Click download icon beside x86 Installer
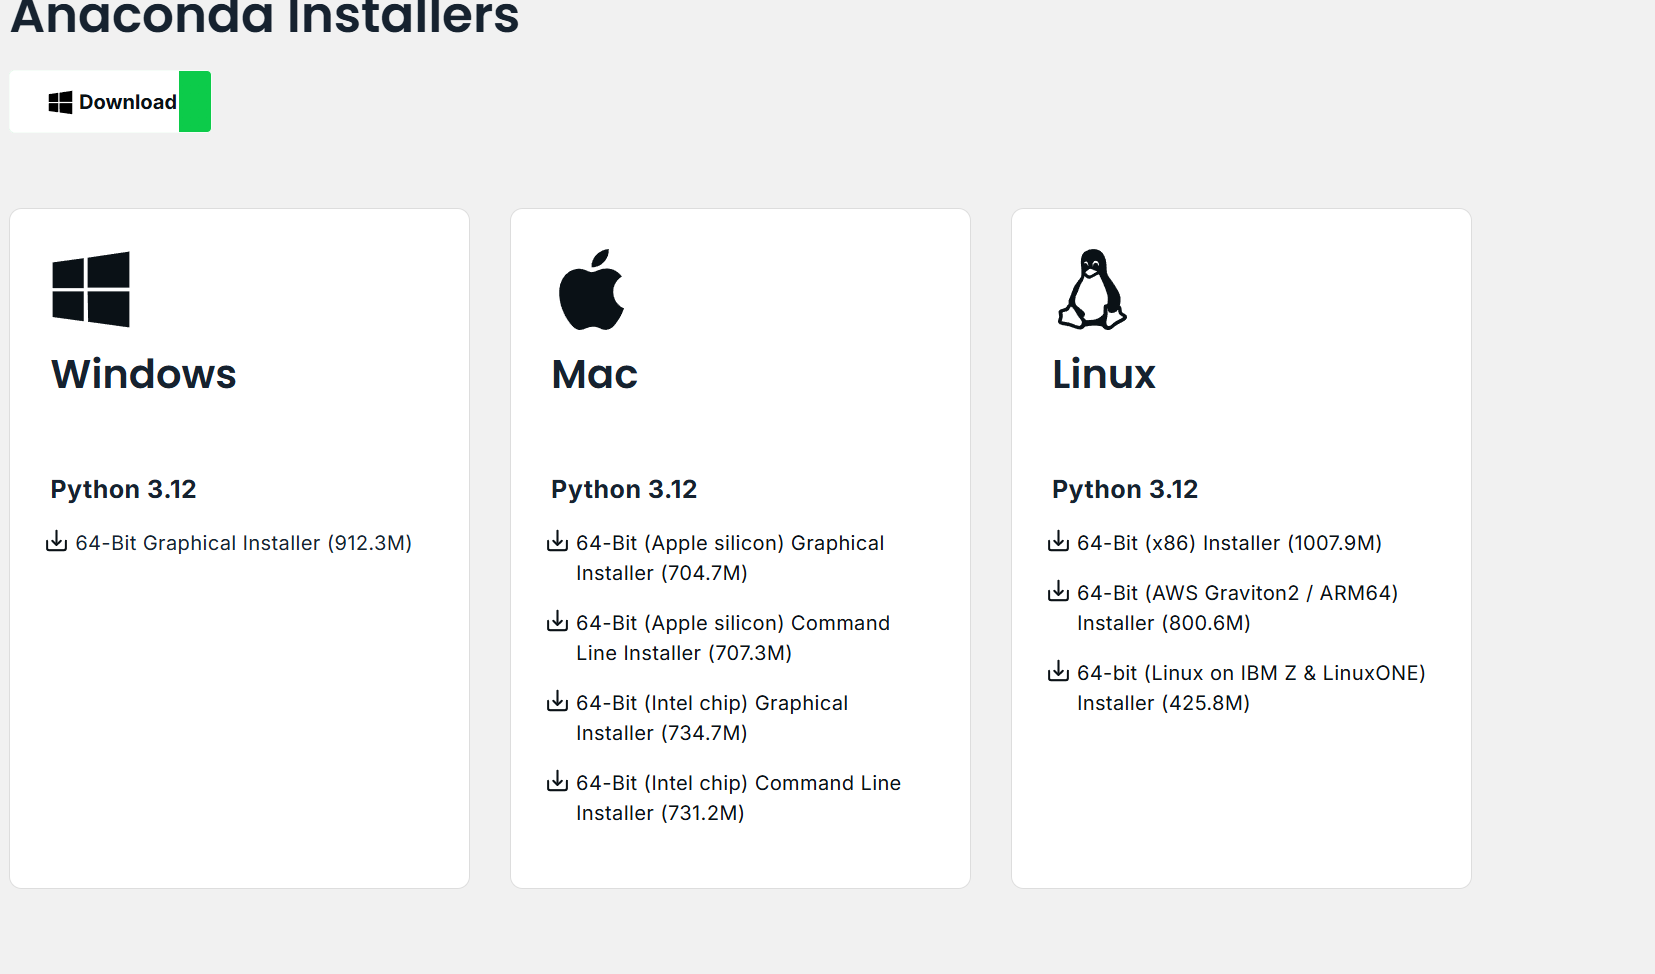The height and width of the screenshot is (974, 1655). click(x=1059, y=541)
